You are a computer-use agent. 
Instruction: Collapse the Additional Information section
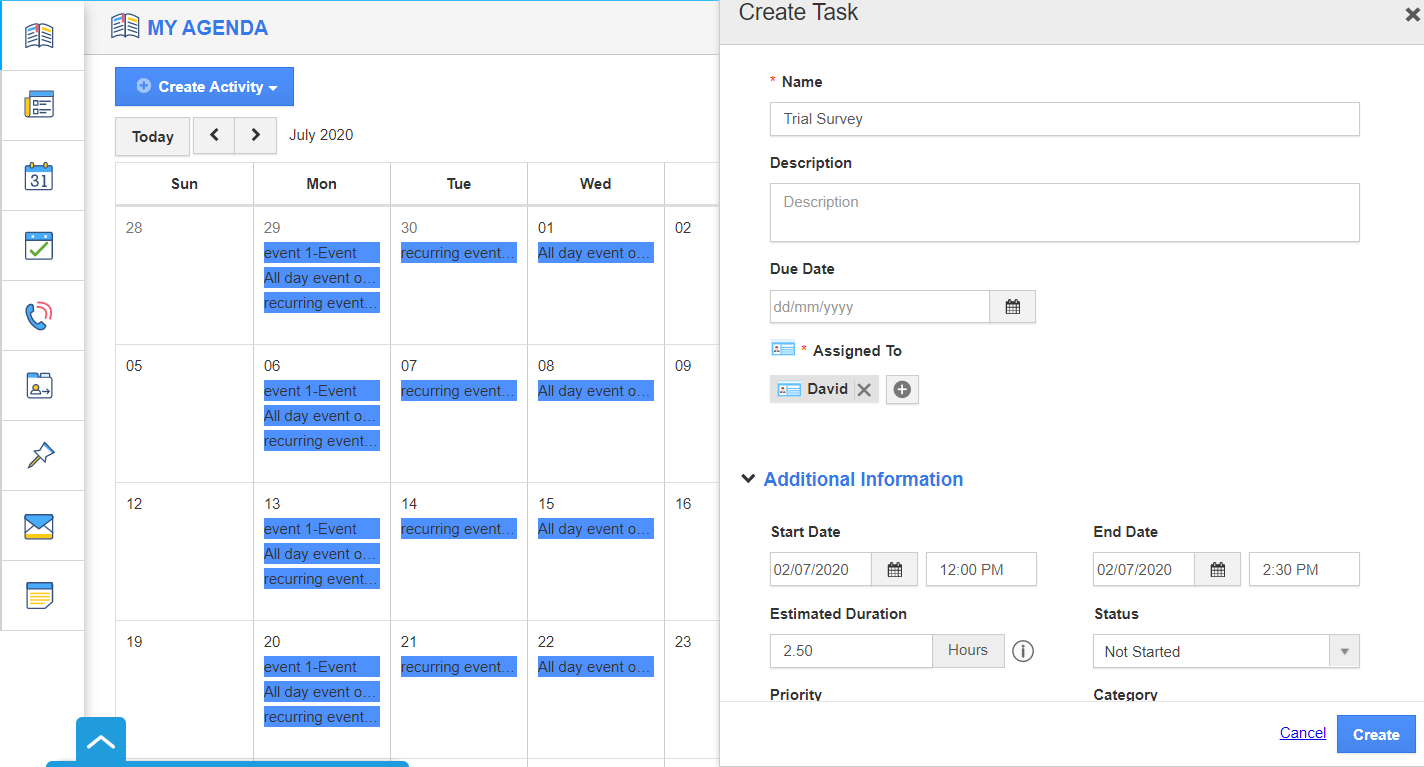pyautogui.click(x=748, y=479)
